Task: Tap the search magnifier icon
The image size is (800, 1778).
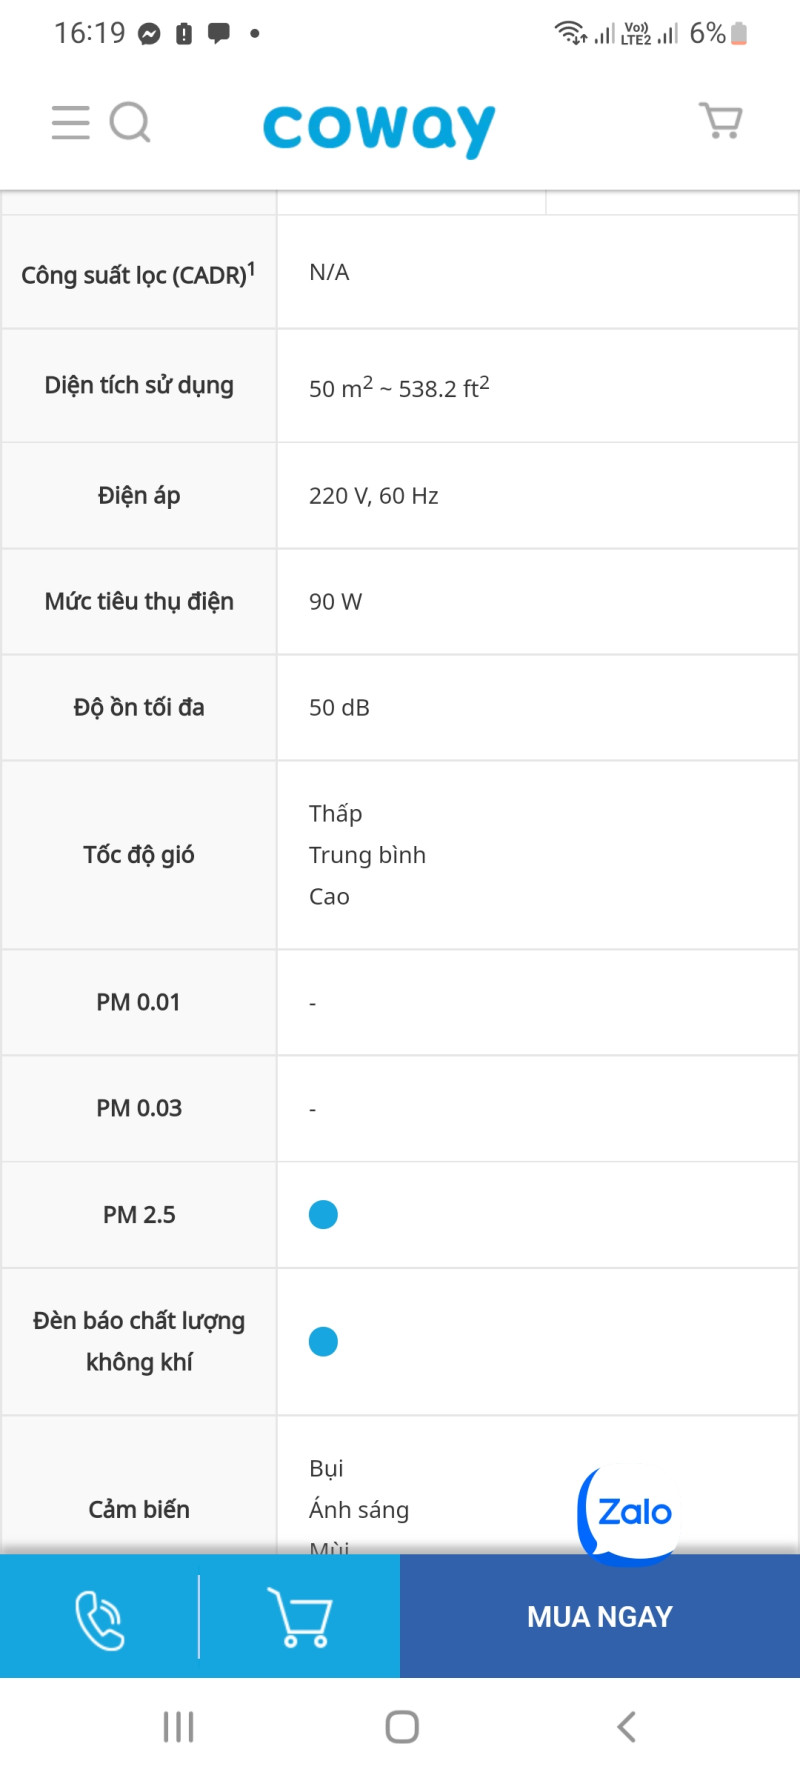Action: click(x=130, y=123)
